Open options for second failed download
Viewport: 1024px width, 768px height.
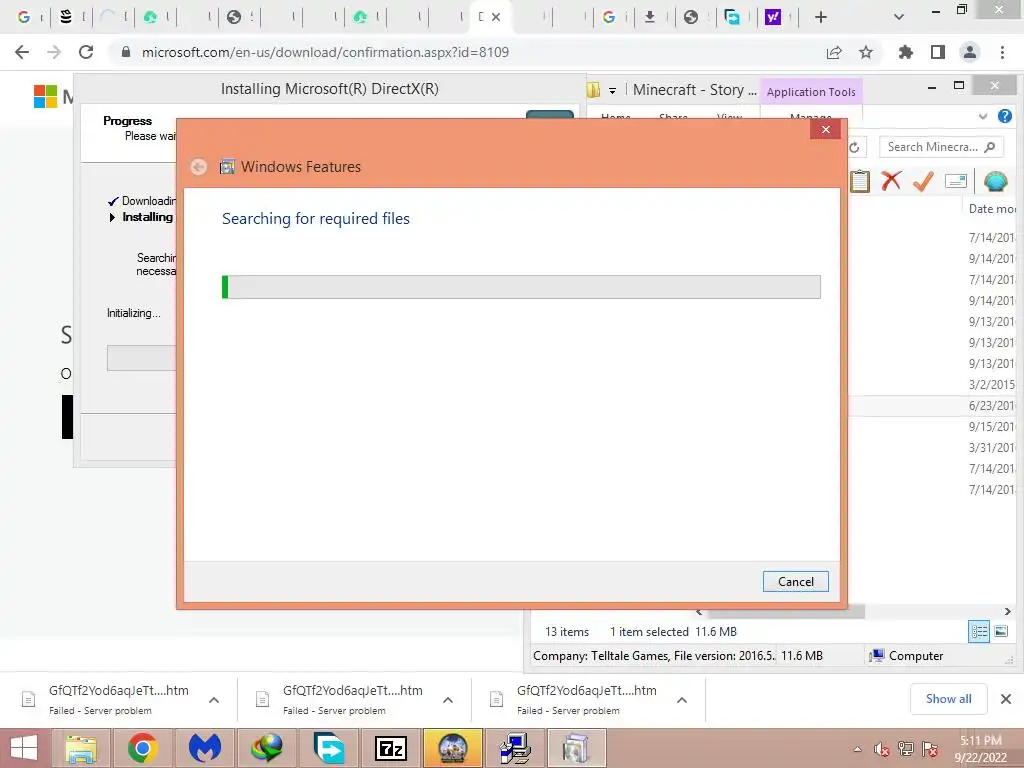(x=447, y=699)
